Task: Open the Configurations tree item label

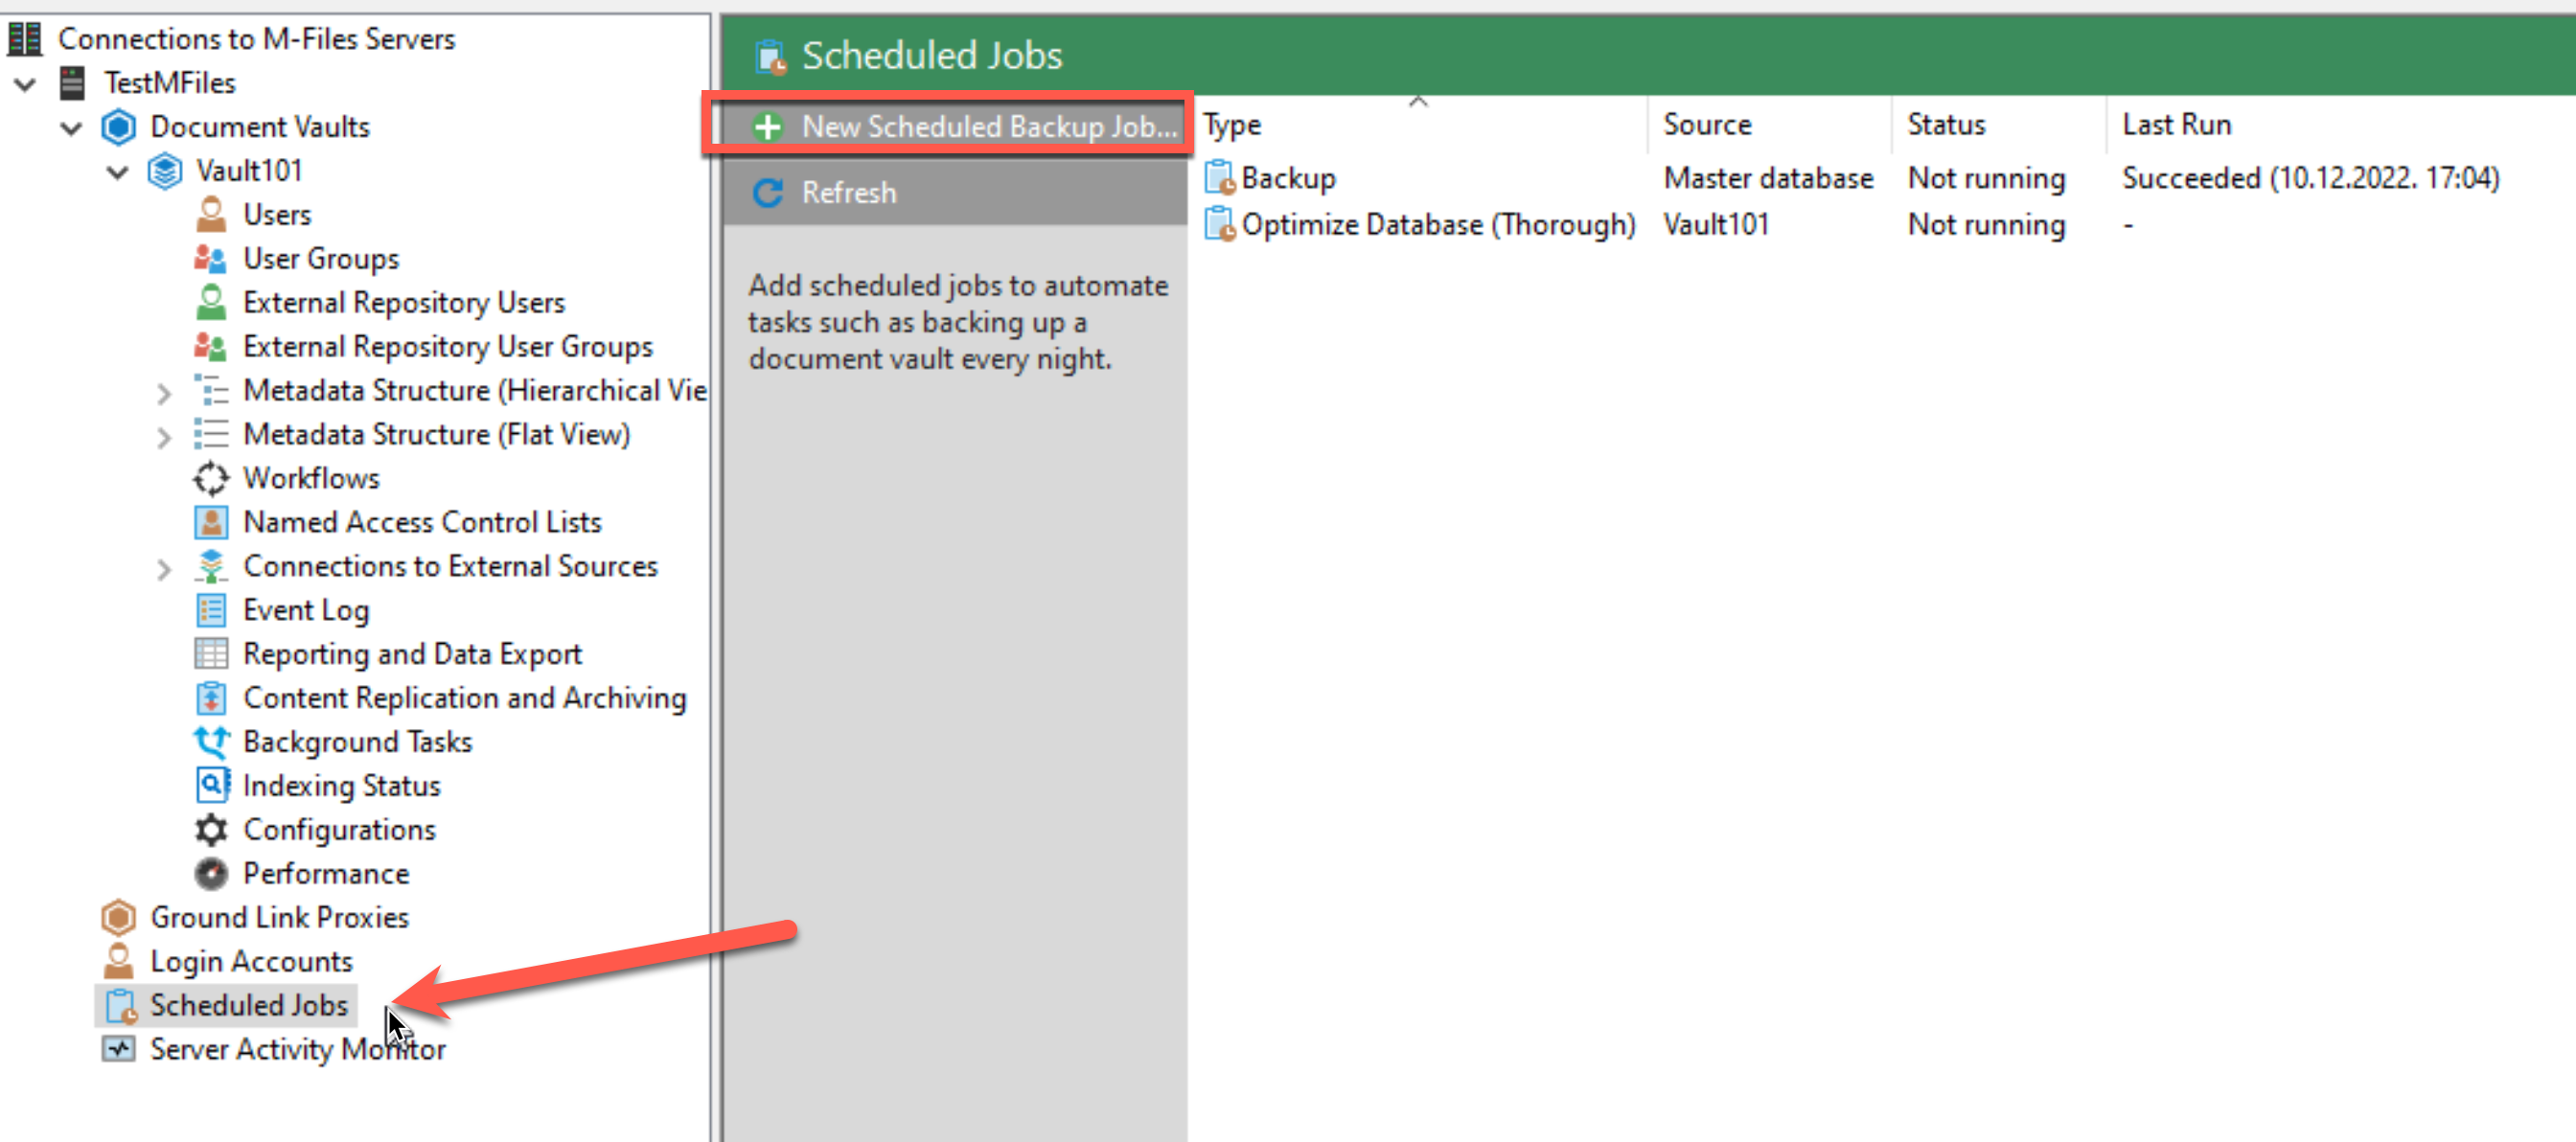Action: pos(339,830)
